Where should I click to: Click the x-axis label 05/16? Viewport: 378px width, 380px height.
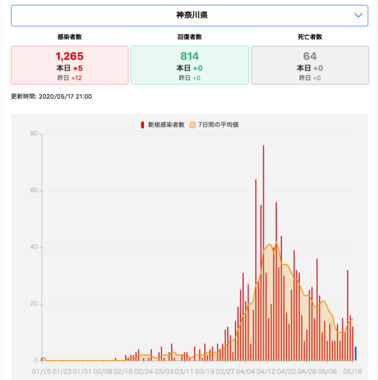[x=353, y=371]
